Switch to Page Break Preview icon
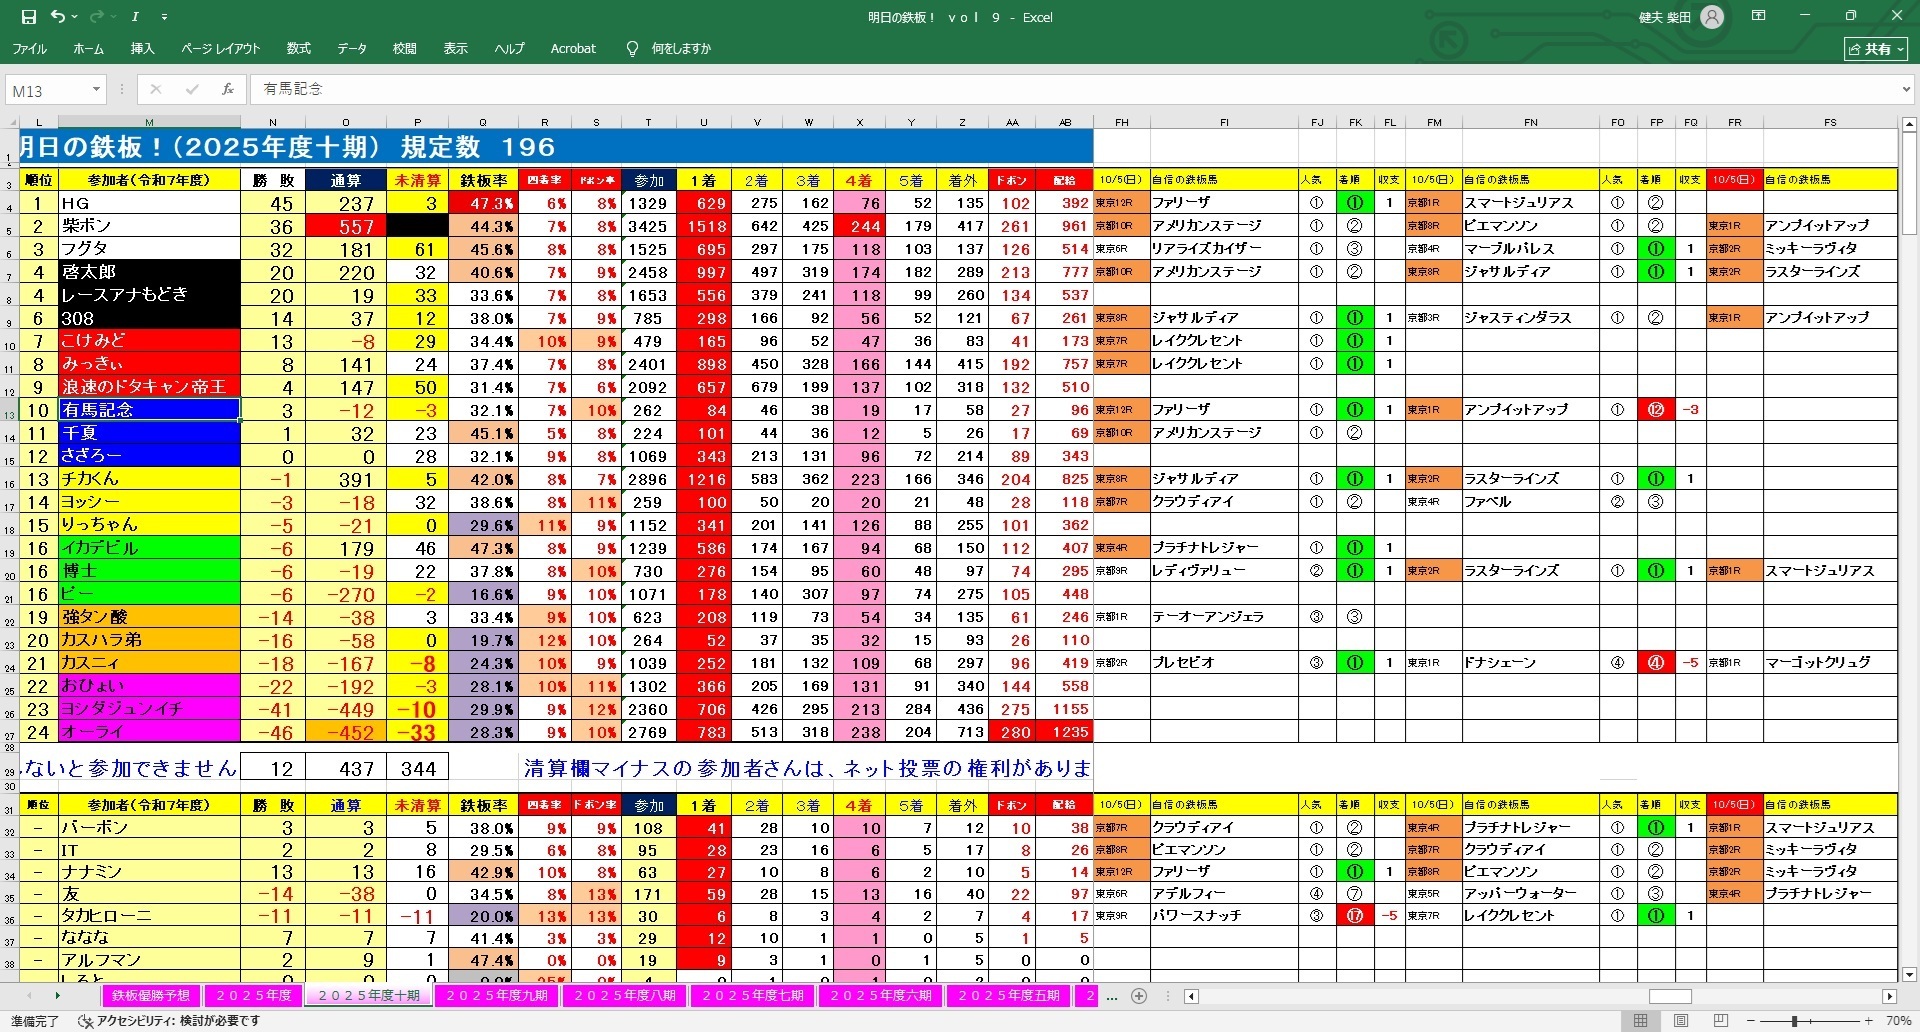Image resolution: width=1920 pixels, height=1032 pixels. click(x=1719, y=1021)
